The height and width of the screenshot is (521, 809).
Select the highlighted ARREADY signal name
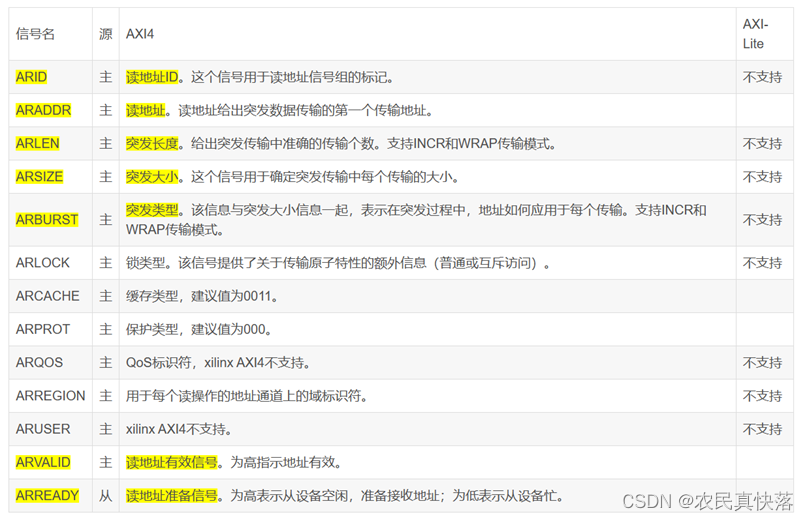[46, 495]
